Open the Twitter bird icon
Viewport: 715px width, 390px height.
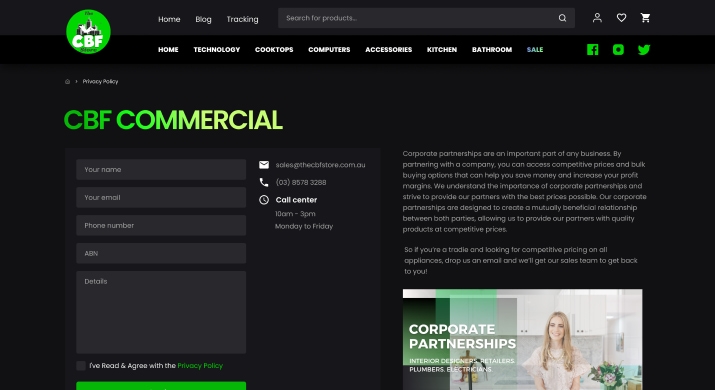click(x=644, y=49)
